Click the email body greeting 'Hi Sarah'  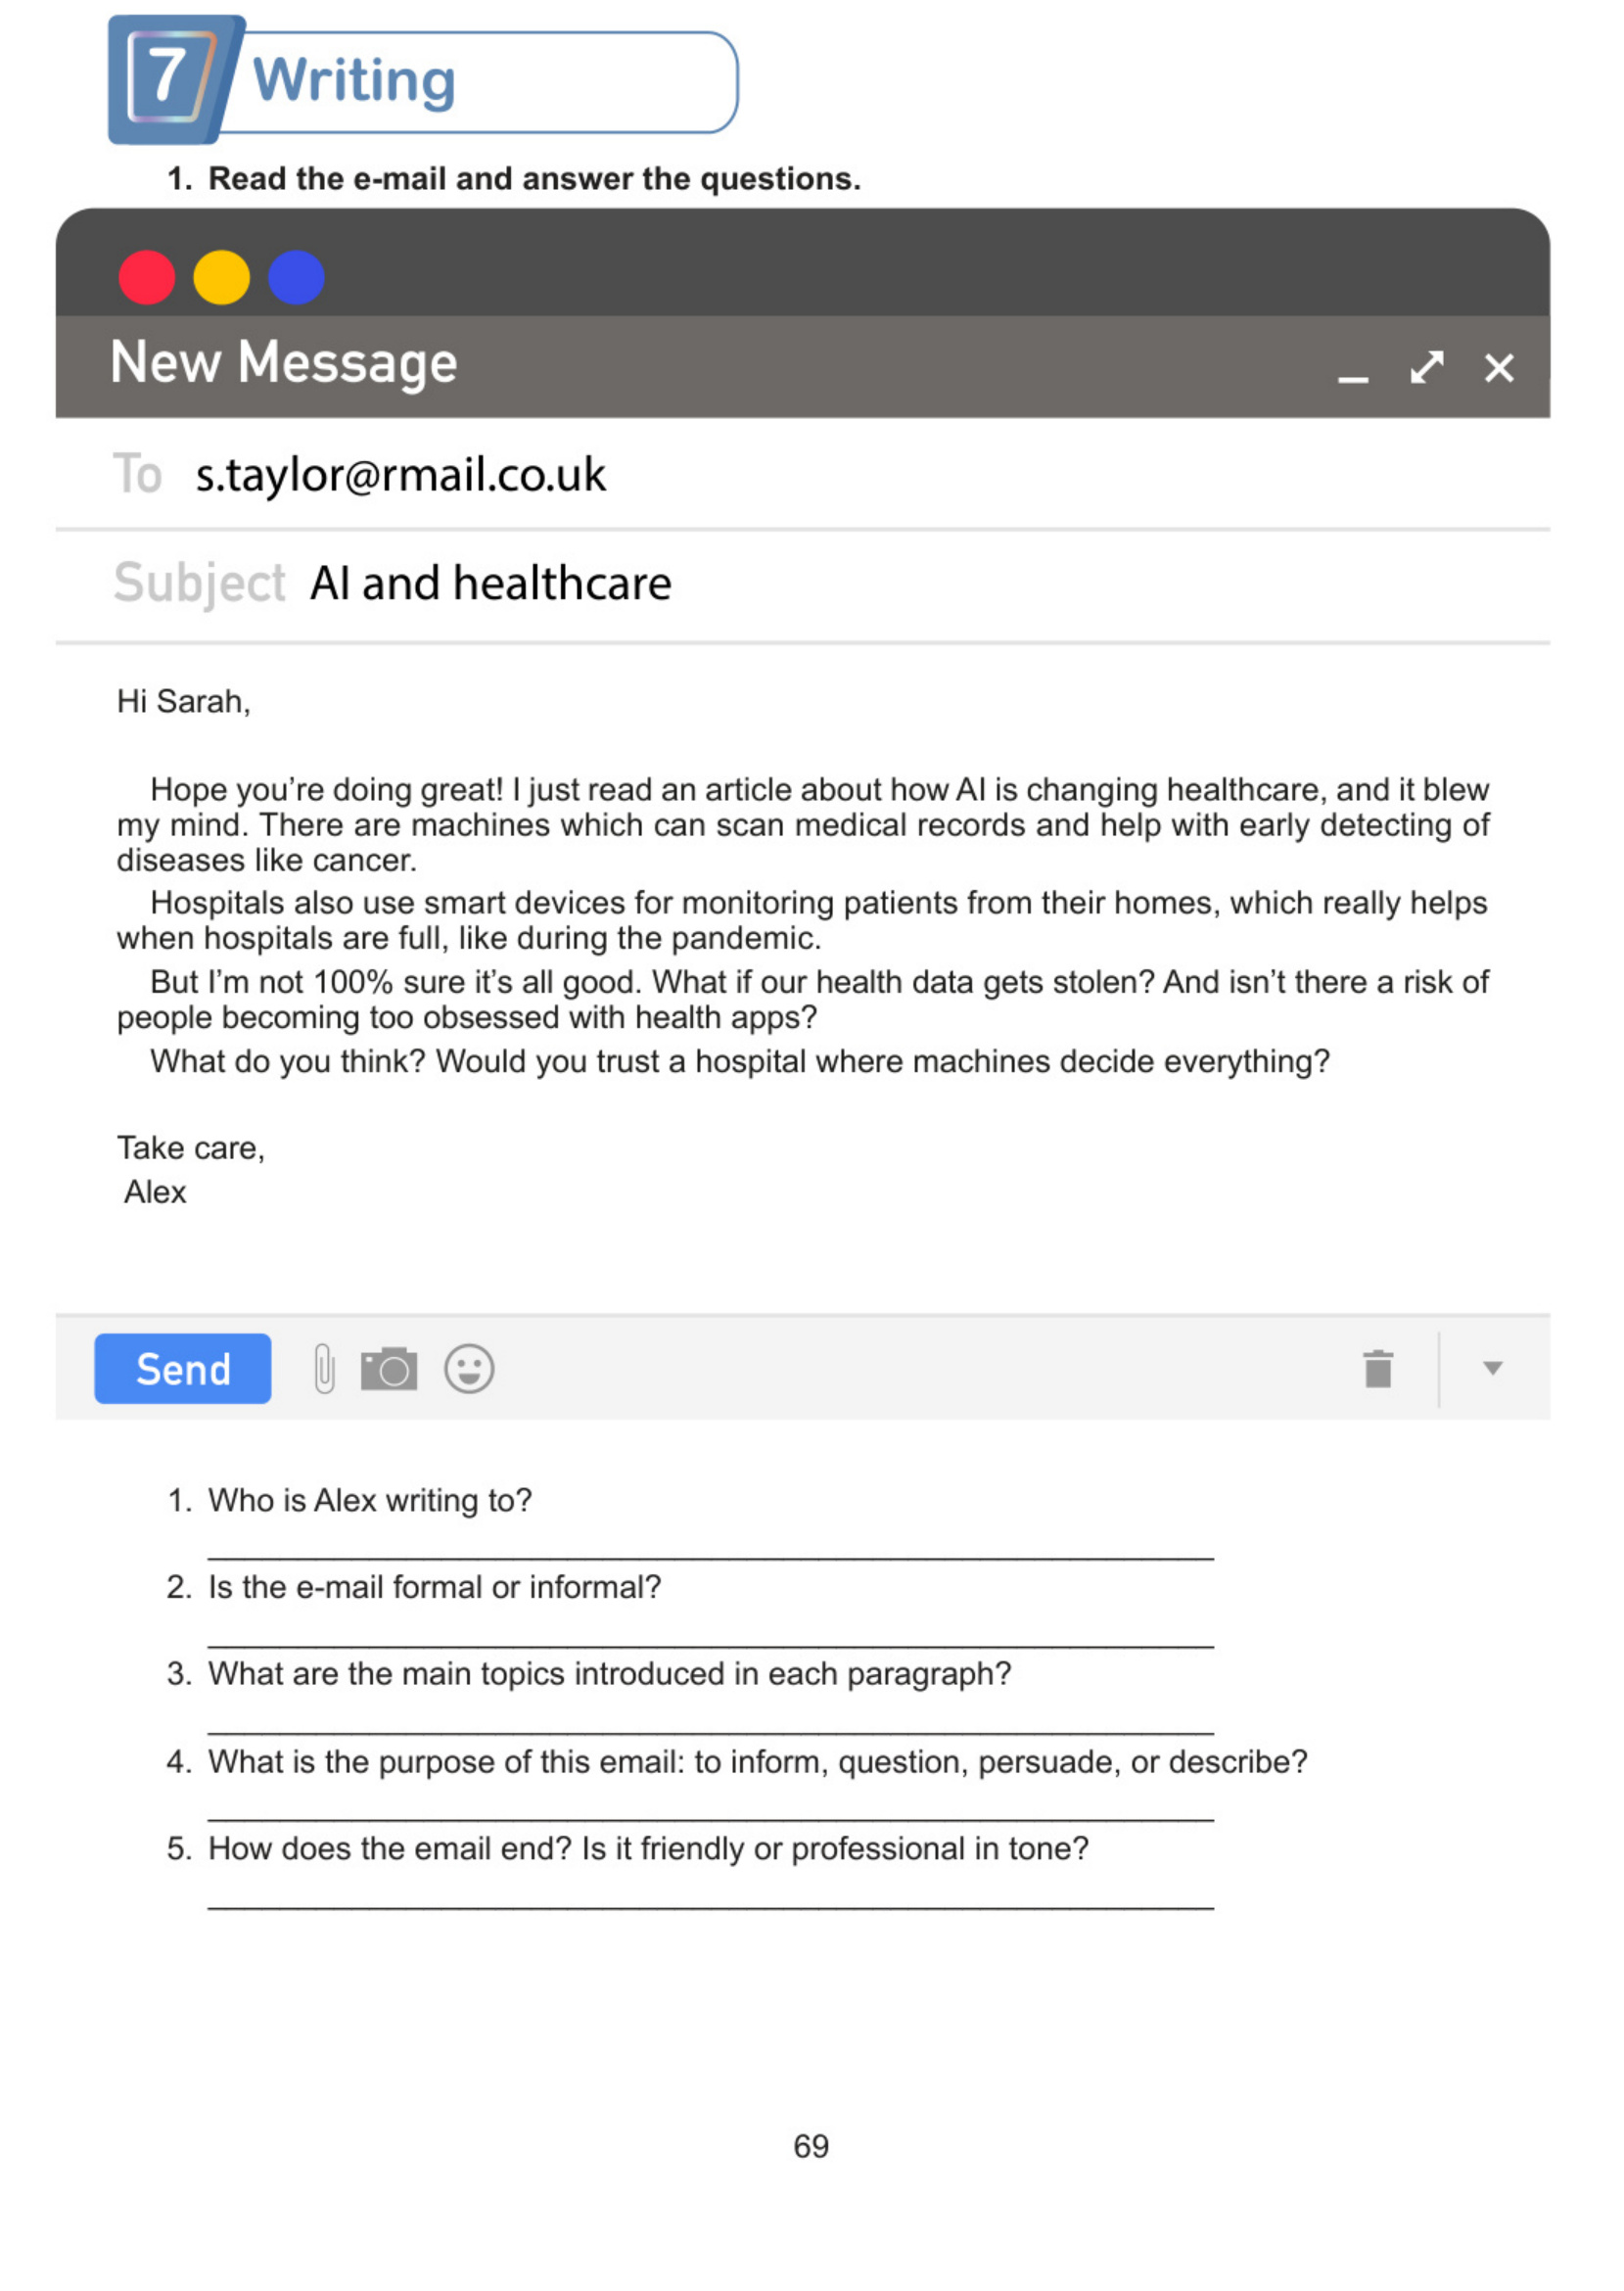[x=183, y=701]
